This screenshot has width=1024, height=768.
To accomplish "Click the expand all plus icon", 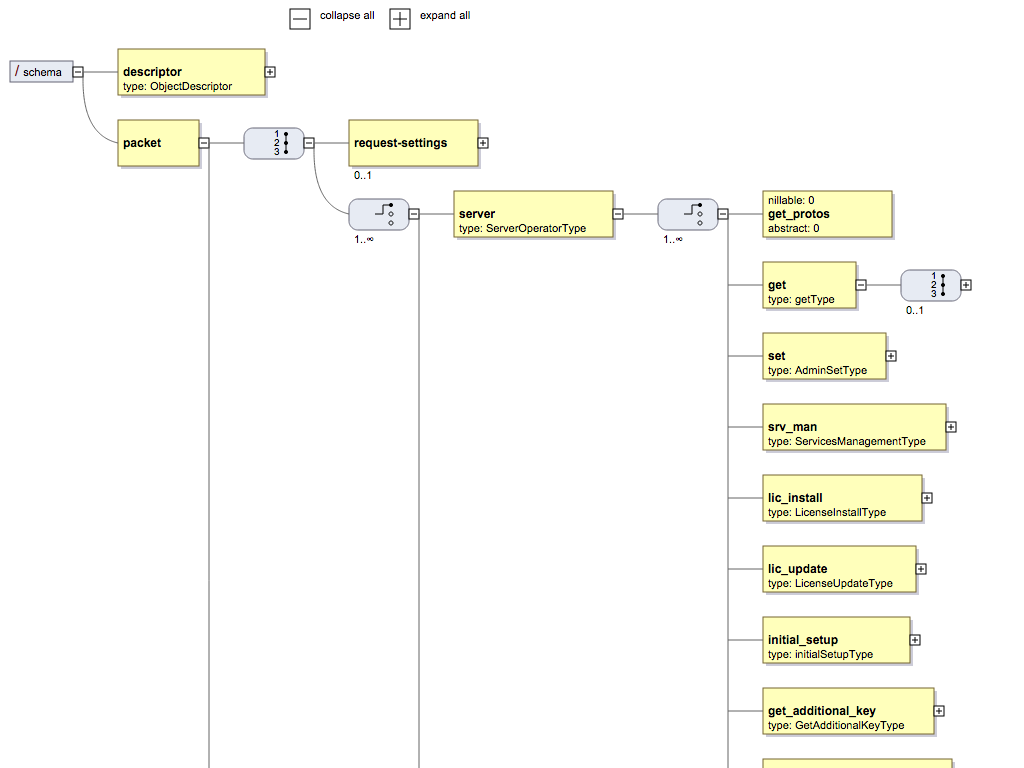I will [x=400, y=18].
